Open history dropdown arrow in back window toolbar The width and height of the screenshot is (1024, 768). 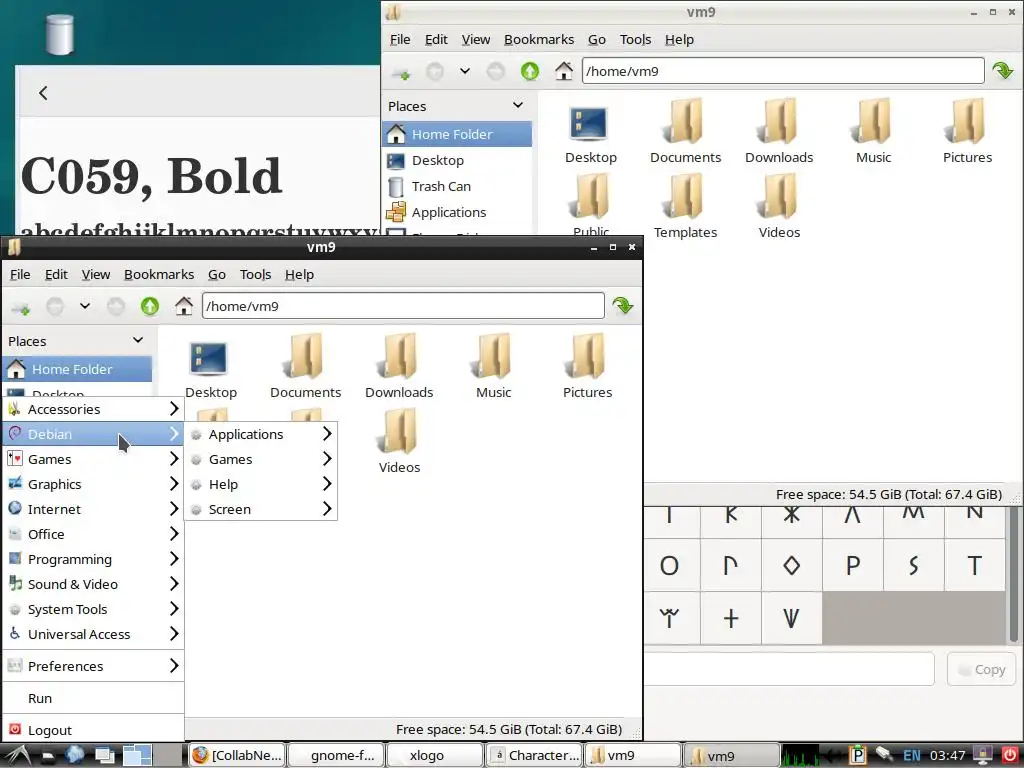click(465, 70)
